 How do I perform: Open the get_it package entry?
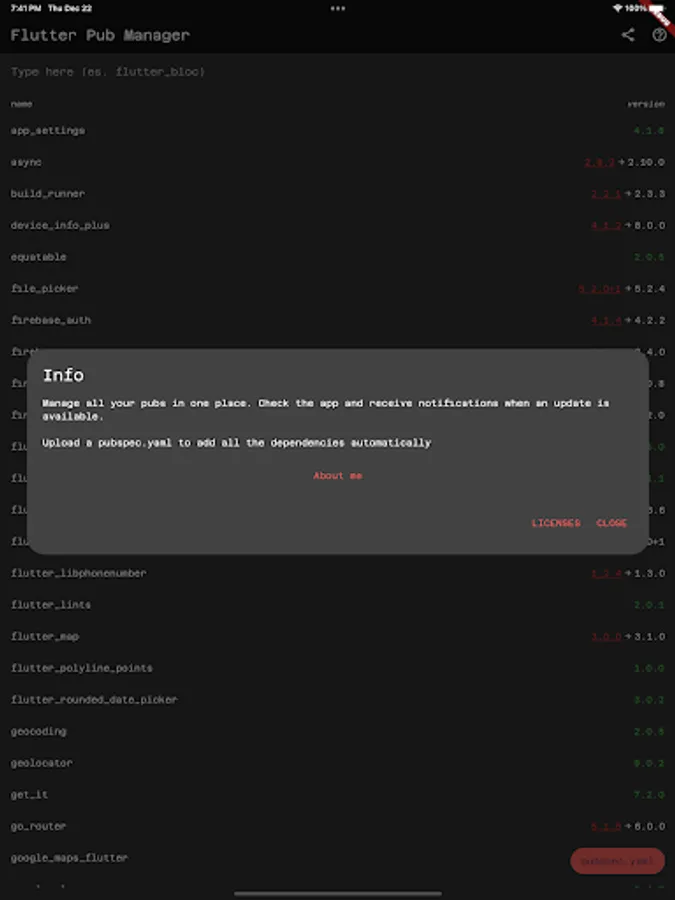(338, 794)
